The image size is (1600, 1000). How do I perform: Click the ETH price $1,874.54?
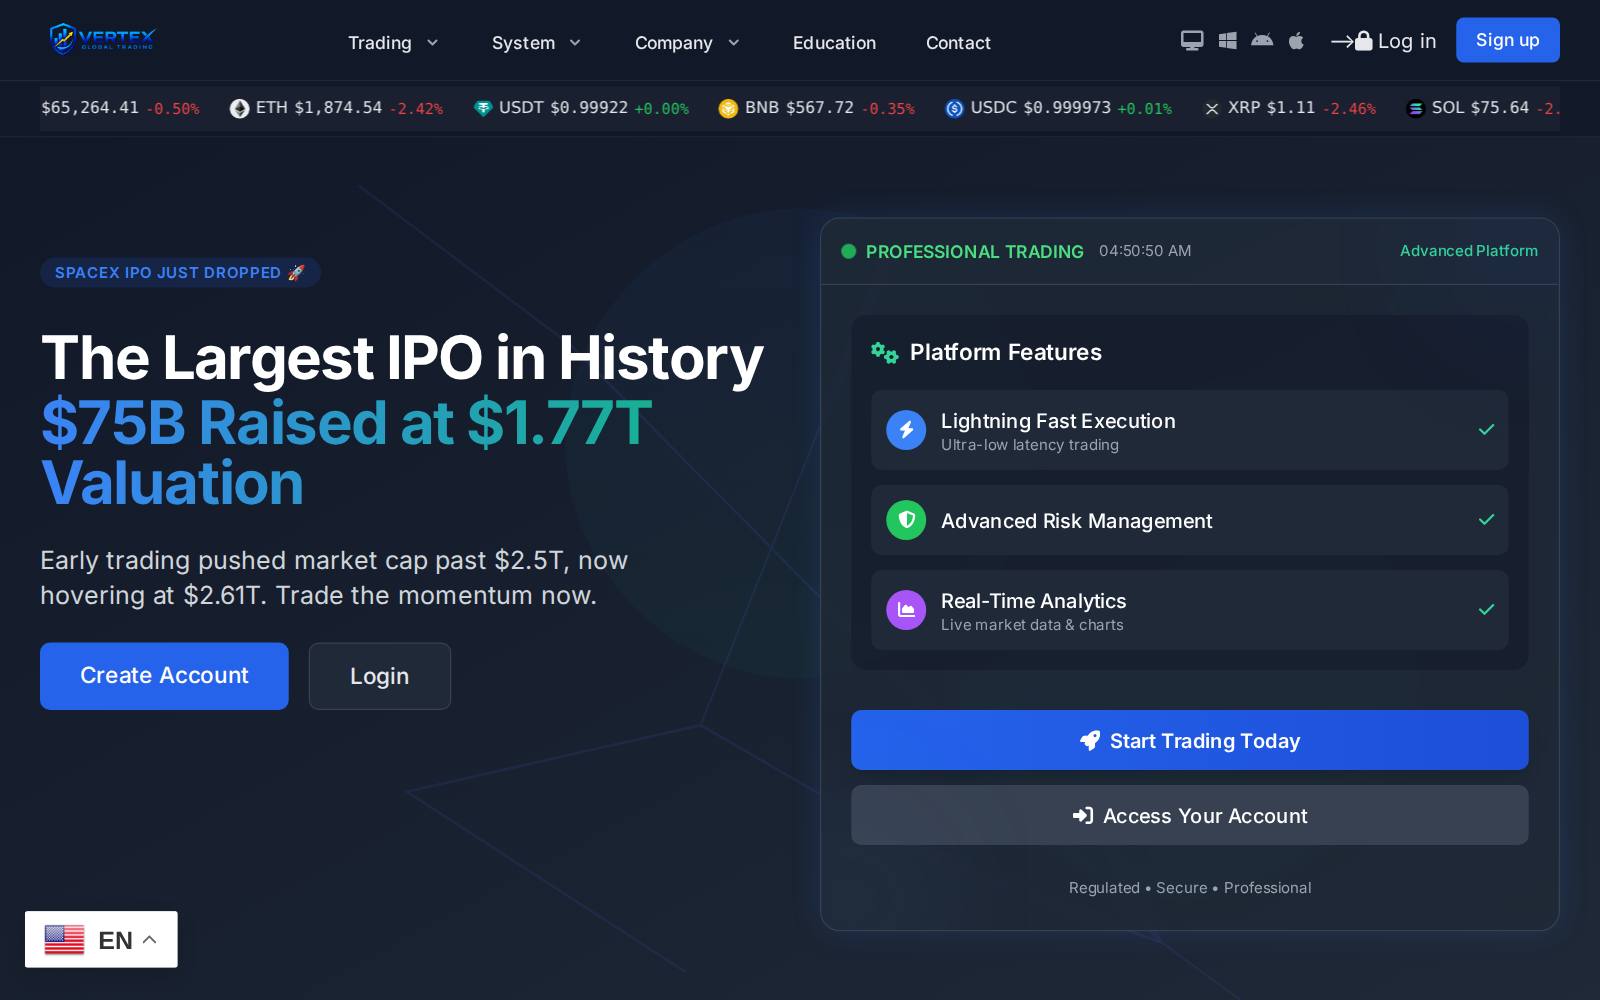click(x=338, y=107)
